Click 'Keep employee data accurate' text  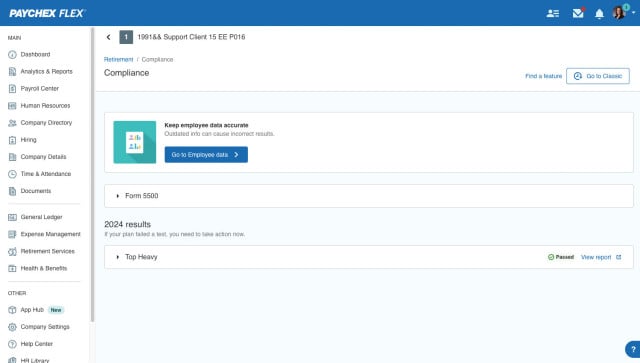(206, 125)
